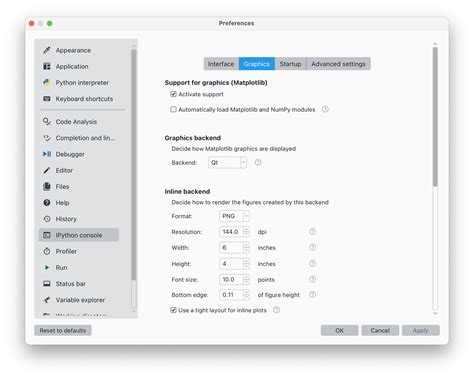The image size is (474, 378).
Task: Toggle Activate support checkbox
Action: coord(173,94)
